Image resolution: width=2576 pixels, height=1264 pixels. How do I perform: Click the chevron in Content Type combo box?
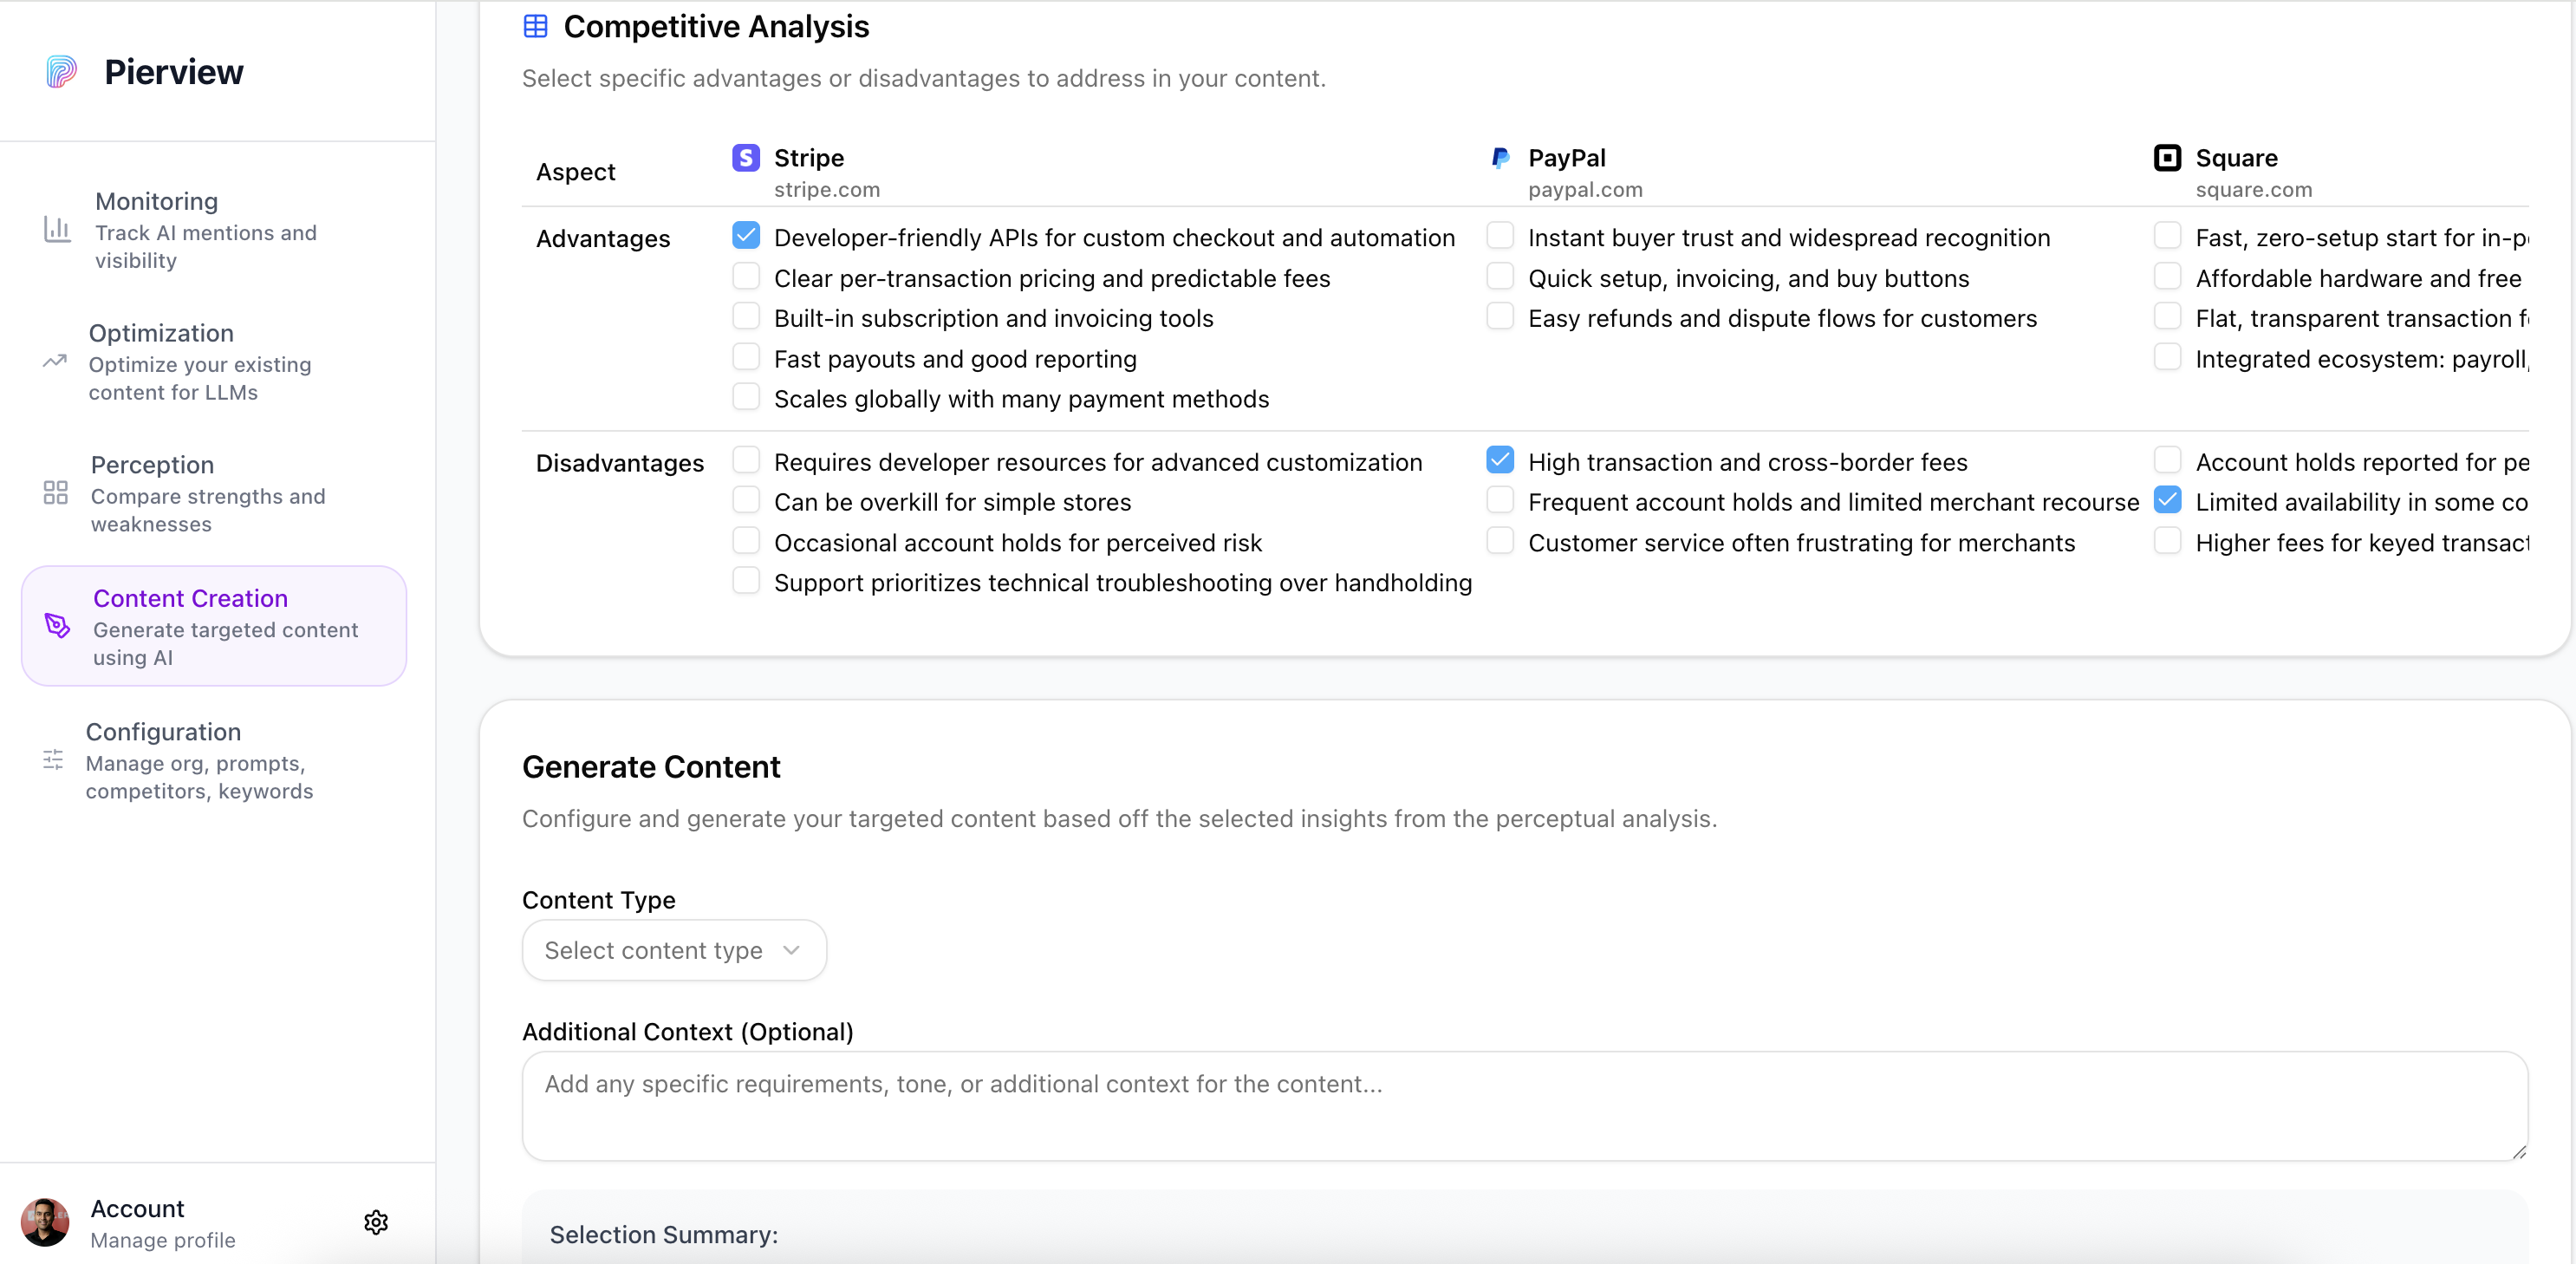click(792, 950)
